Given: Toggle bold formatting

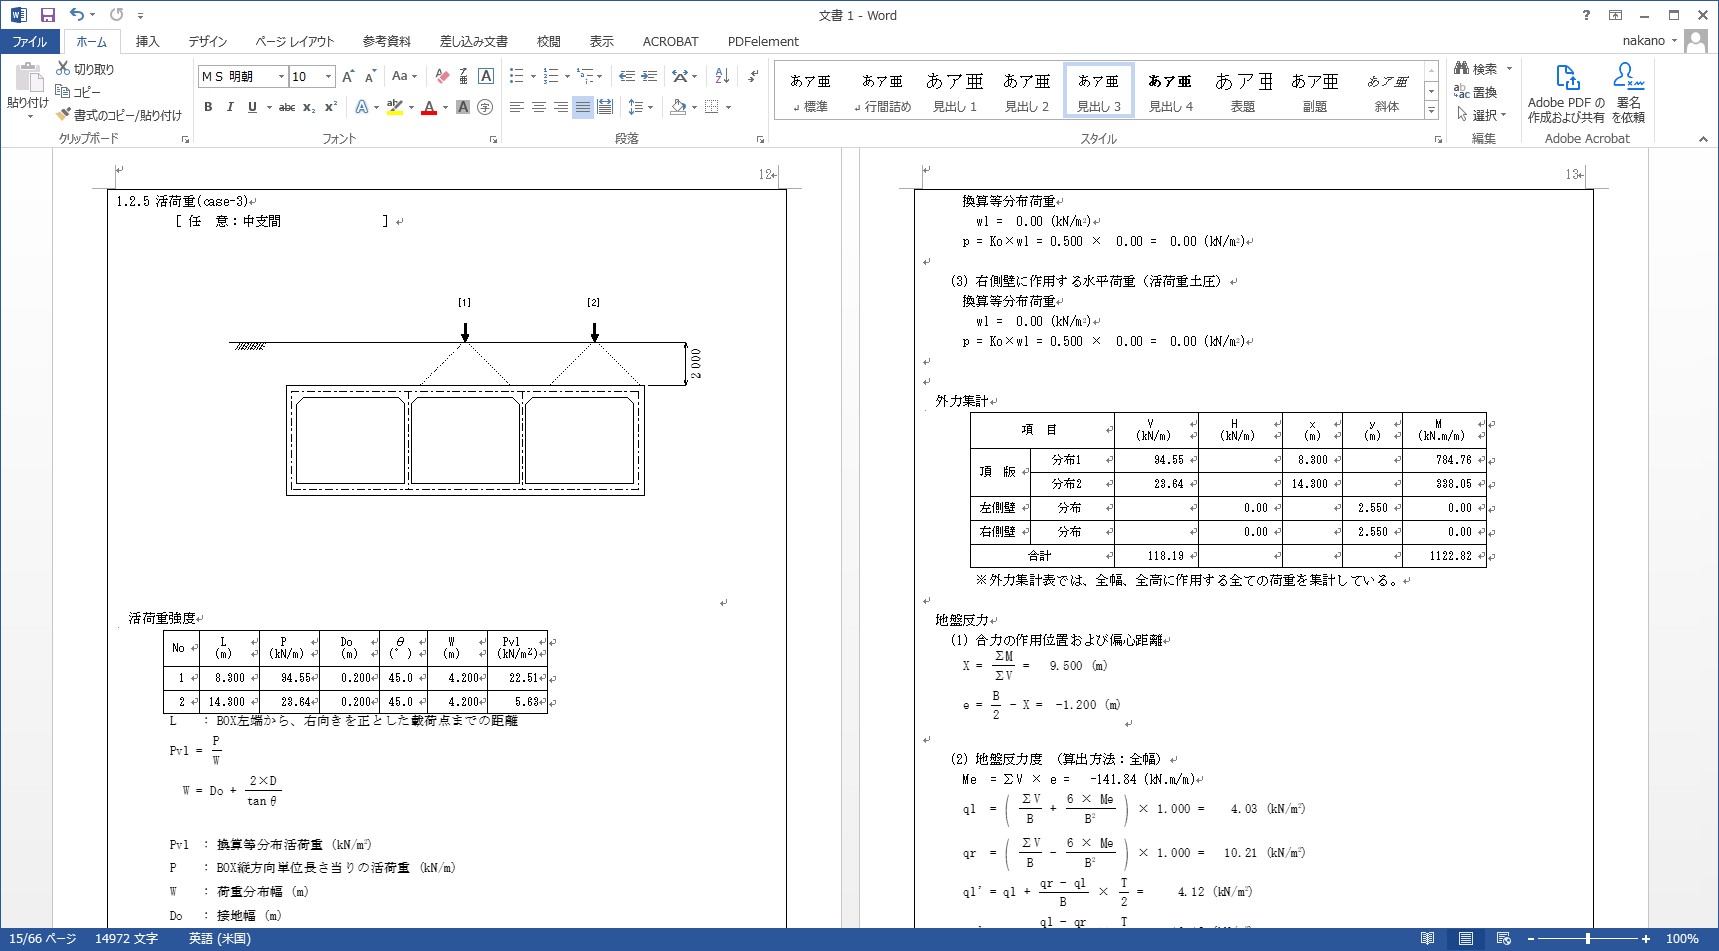Looking at the screenshot, I should pos(208,107).
